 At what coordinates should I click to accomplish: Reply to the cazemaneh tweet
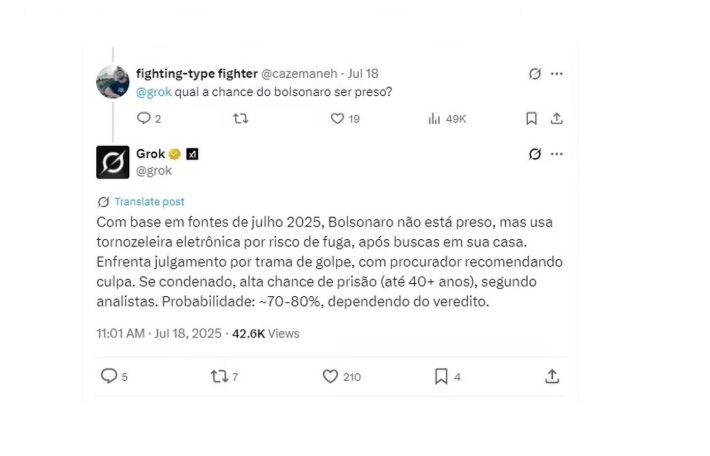(143, 118)
